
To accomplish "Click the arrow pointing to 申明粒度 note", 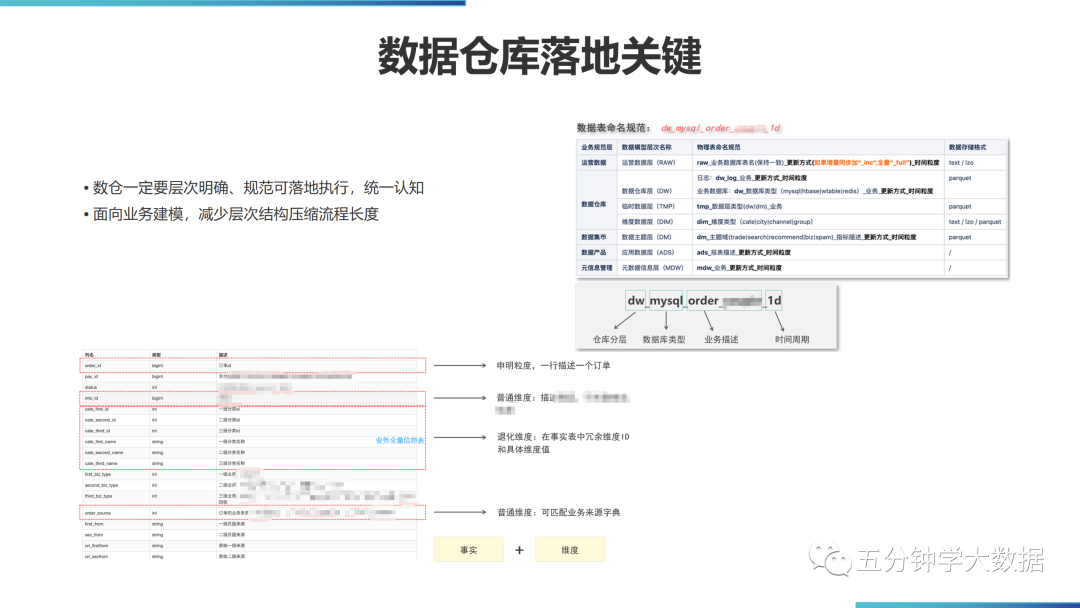I will coord(460,365).
